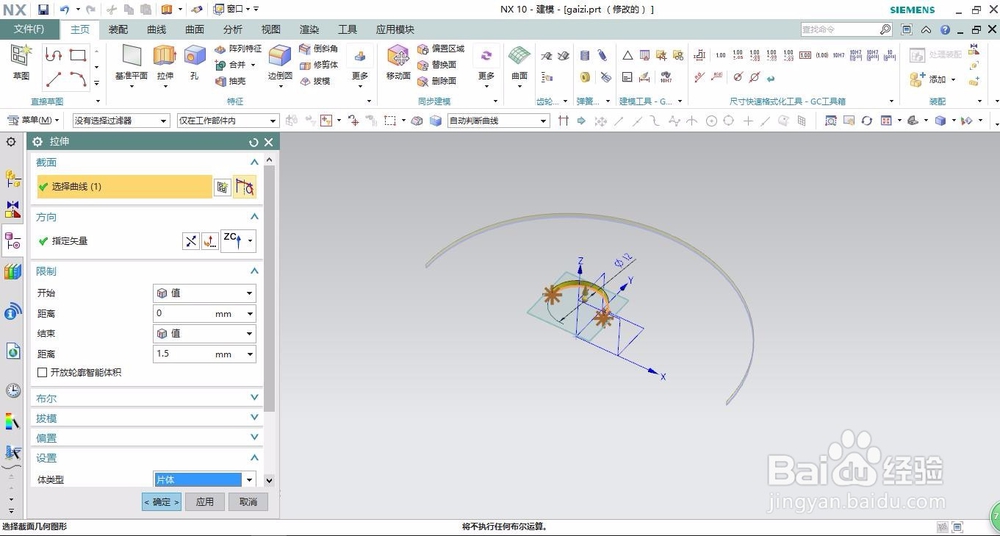The image size is (1000, 536).
Task: Activate the 抽壳 shell tool
Action: point(230,81)
